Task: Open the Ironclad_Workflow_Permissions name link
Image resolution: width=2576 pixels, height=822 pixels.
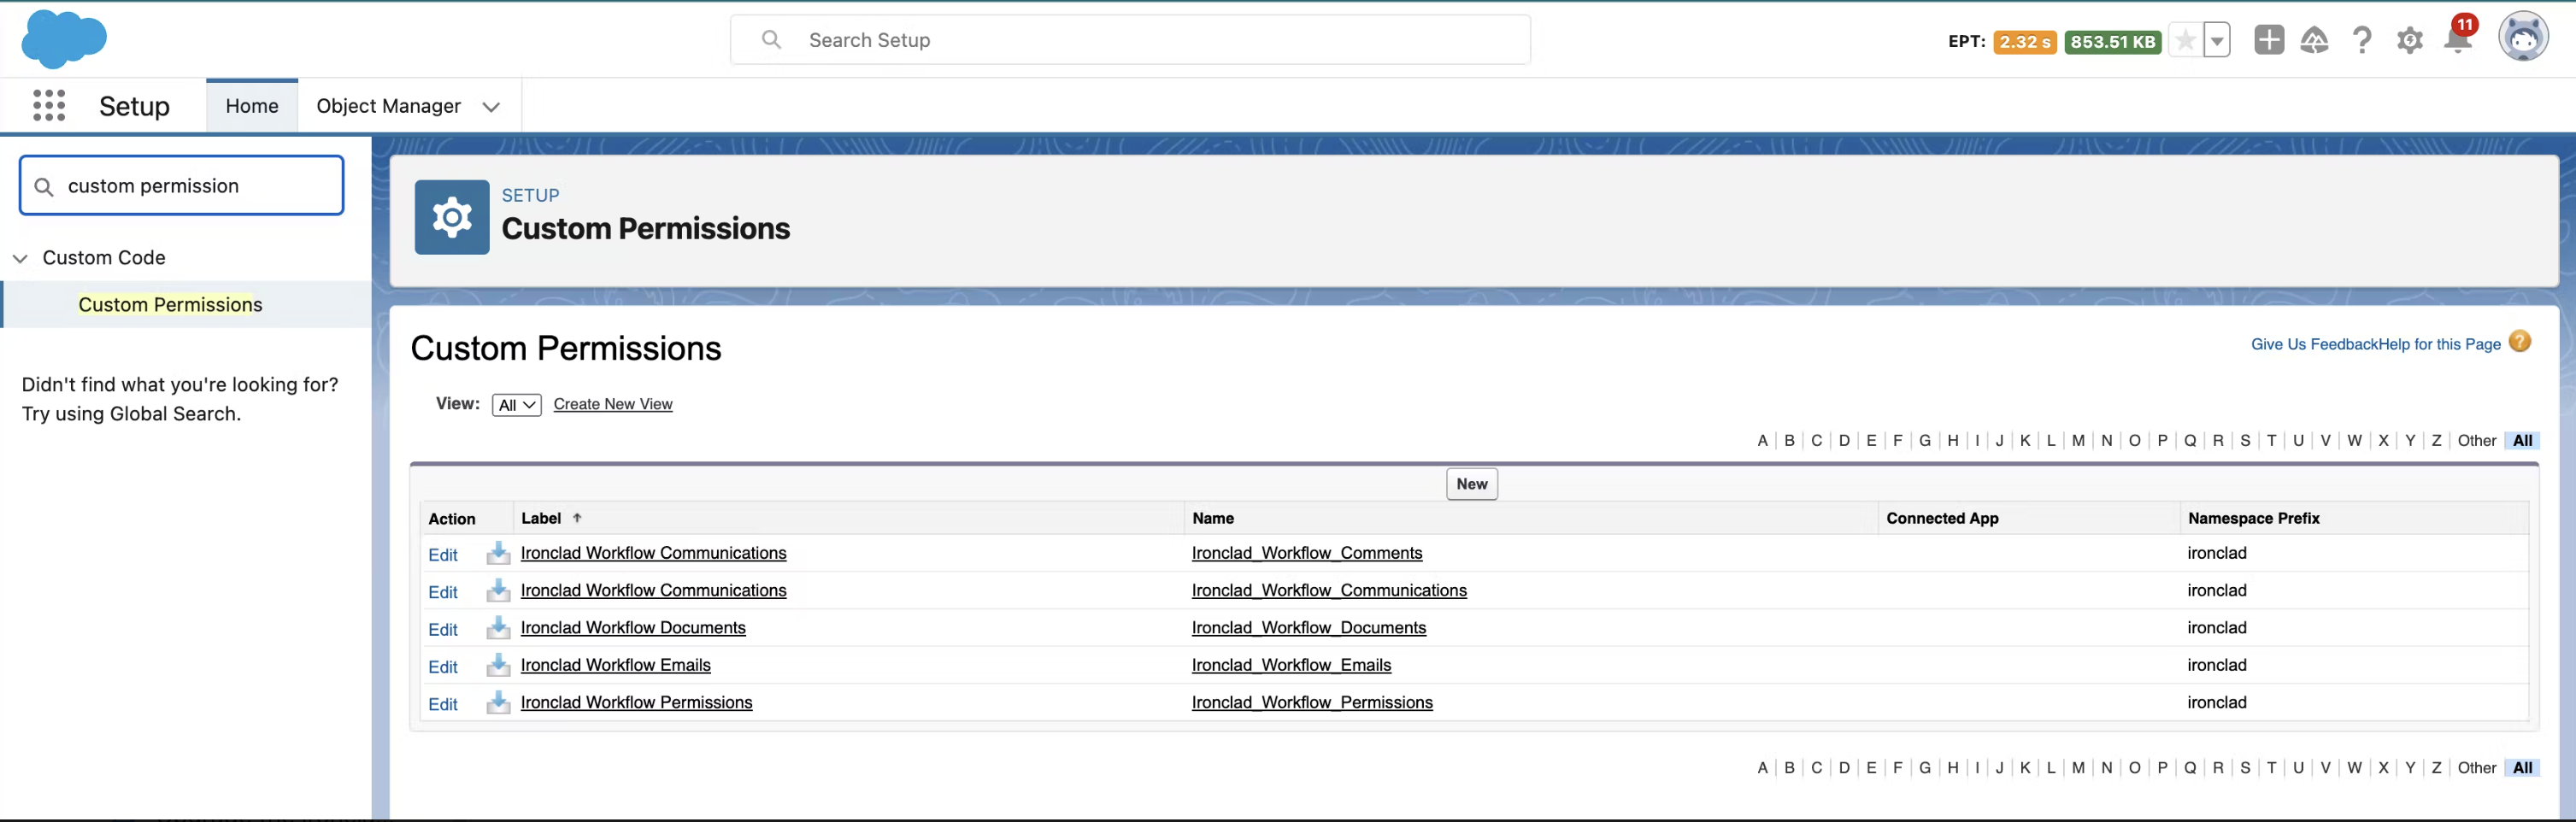Action: point(1312,702)
